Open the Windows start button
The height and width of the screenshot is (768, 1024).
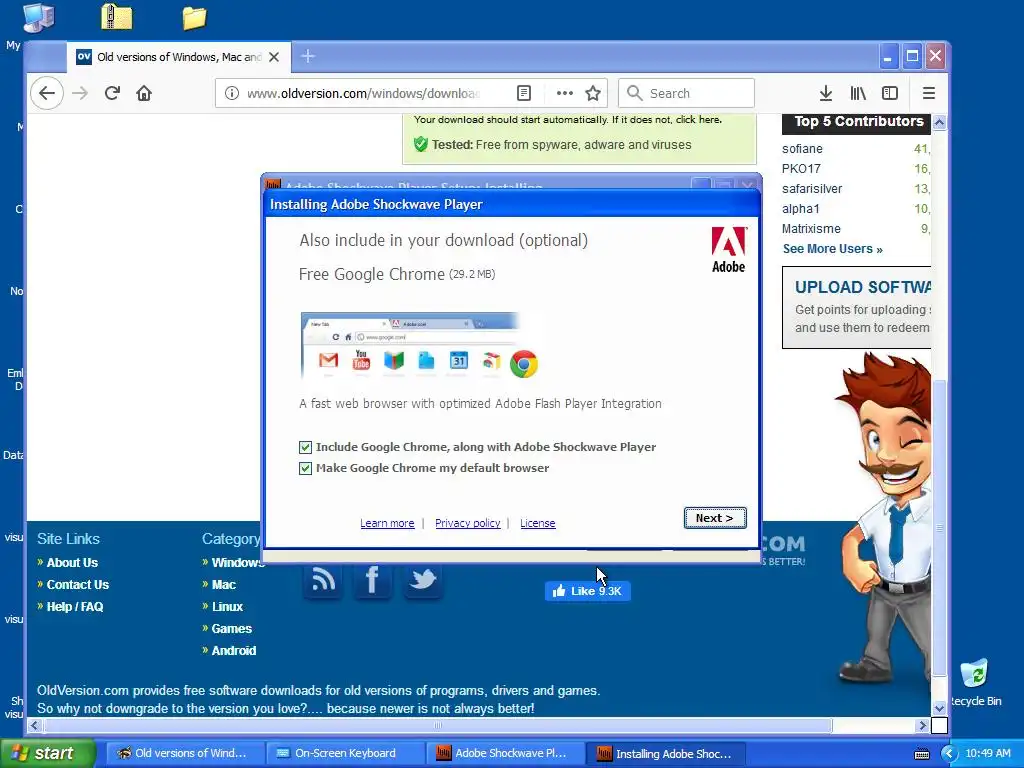point(47,753)
